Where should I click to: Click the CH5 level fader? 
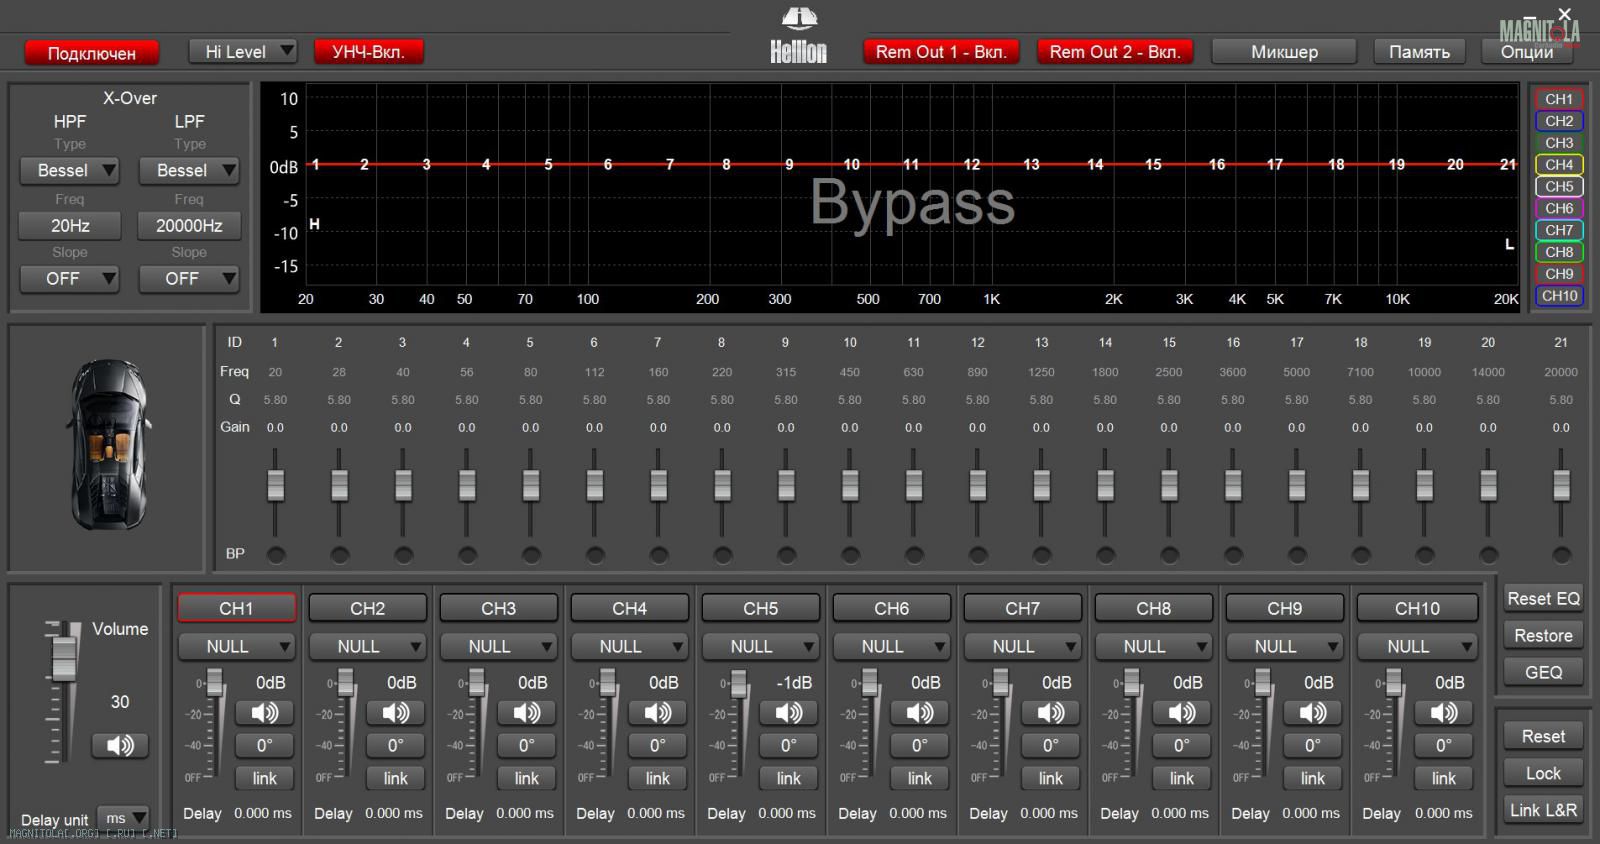(739, 685)
